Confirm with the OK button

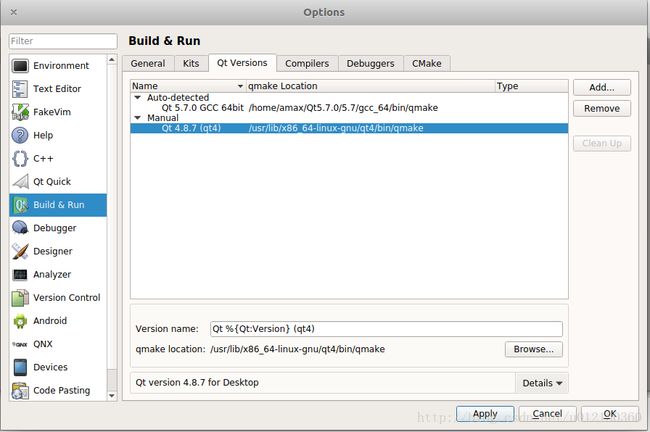pos(610,414)
